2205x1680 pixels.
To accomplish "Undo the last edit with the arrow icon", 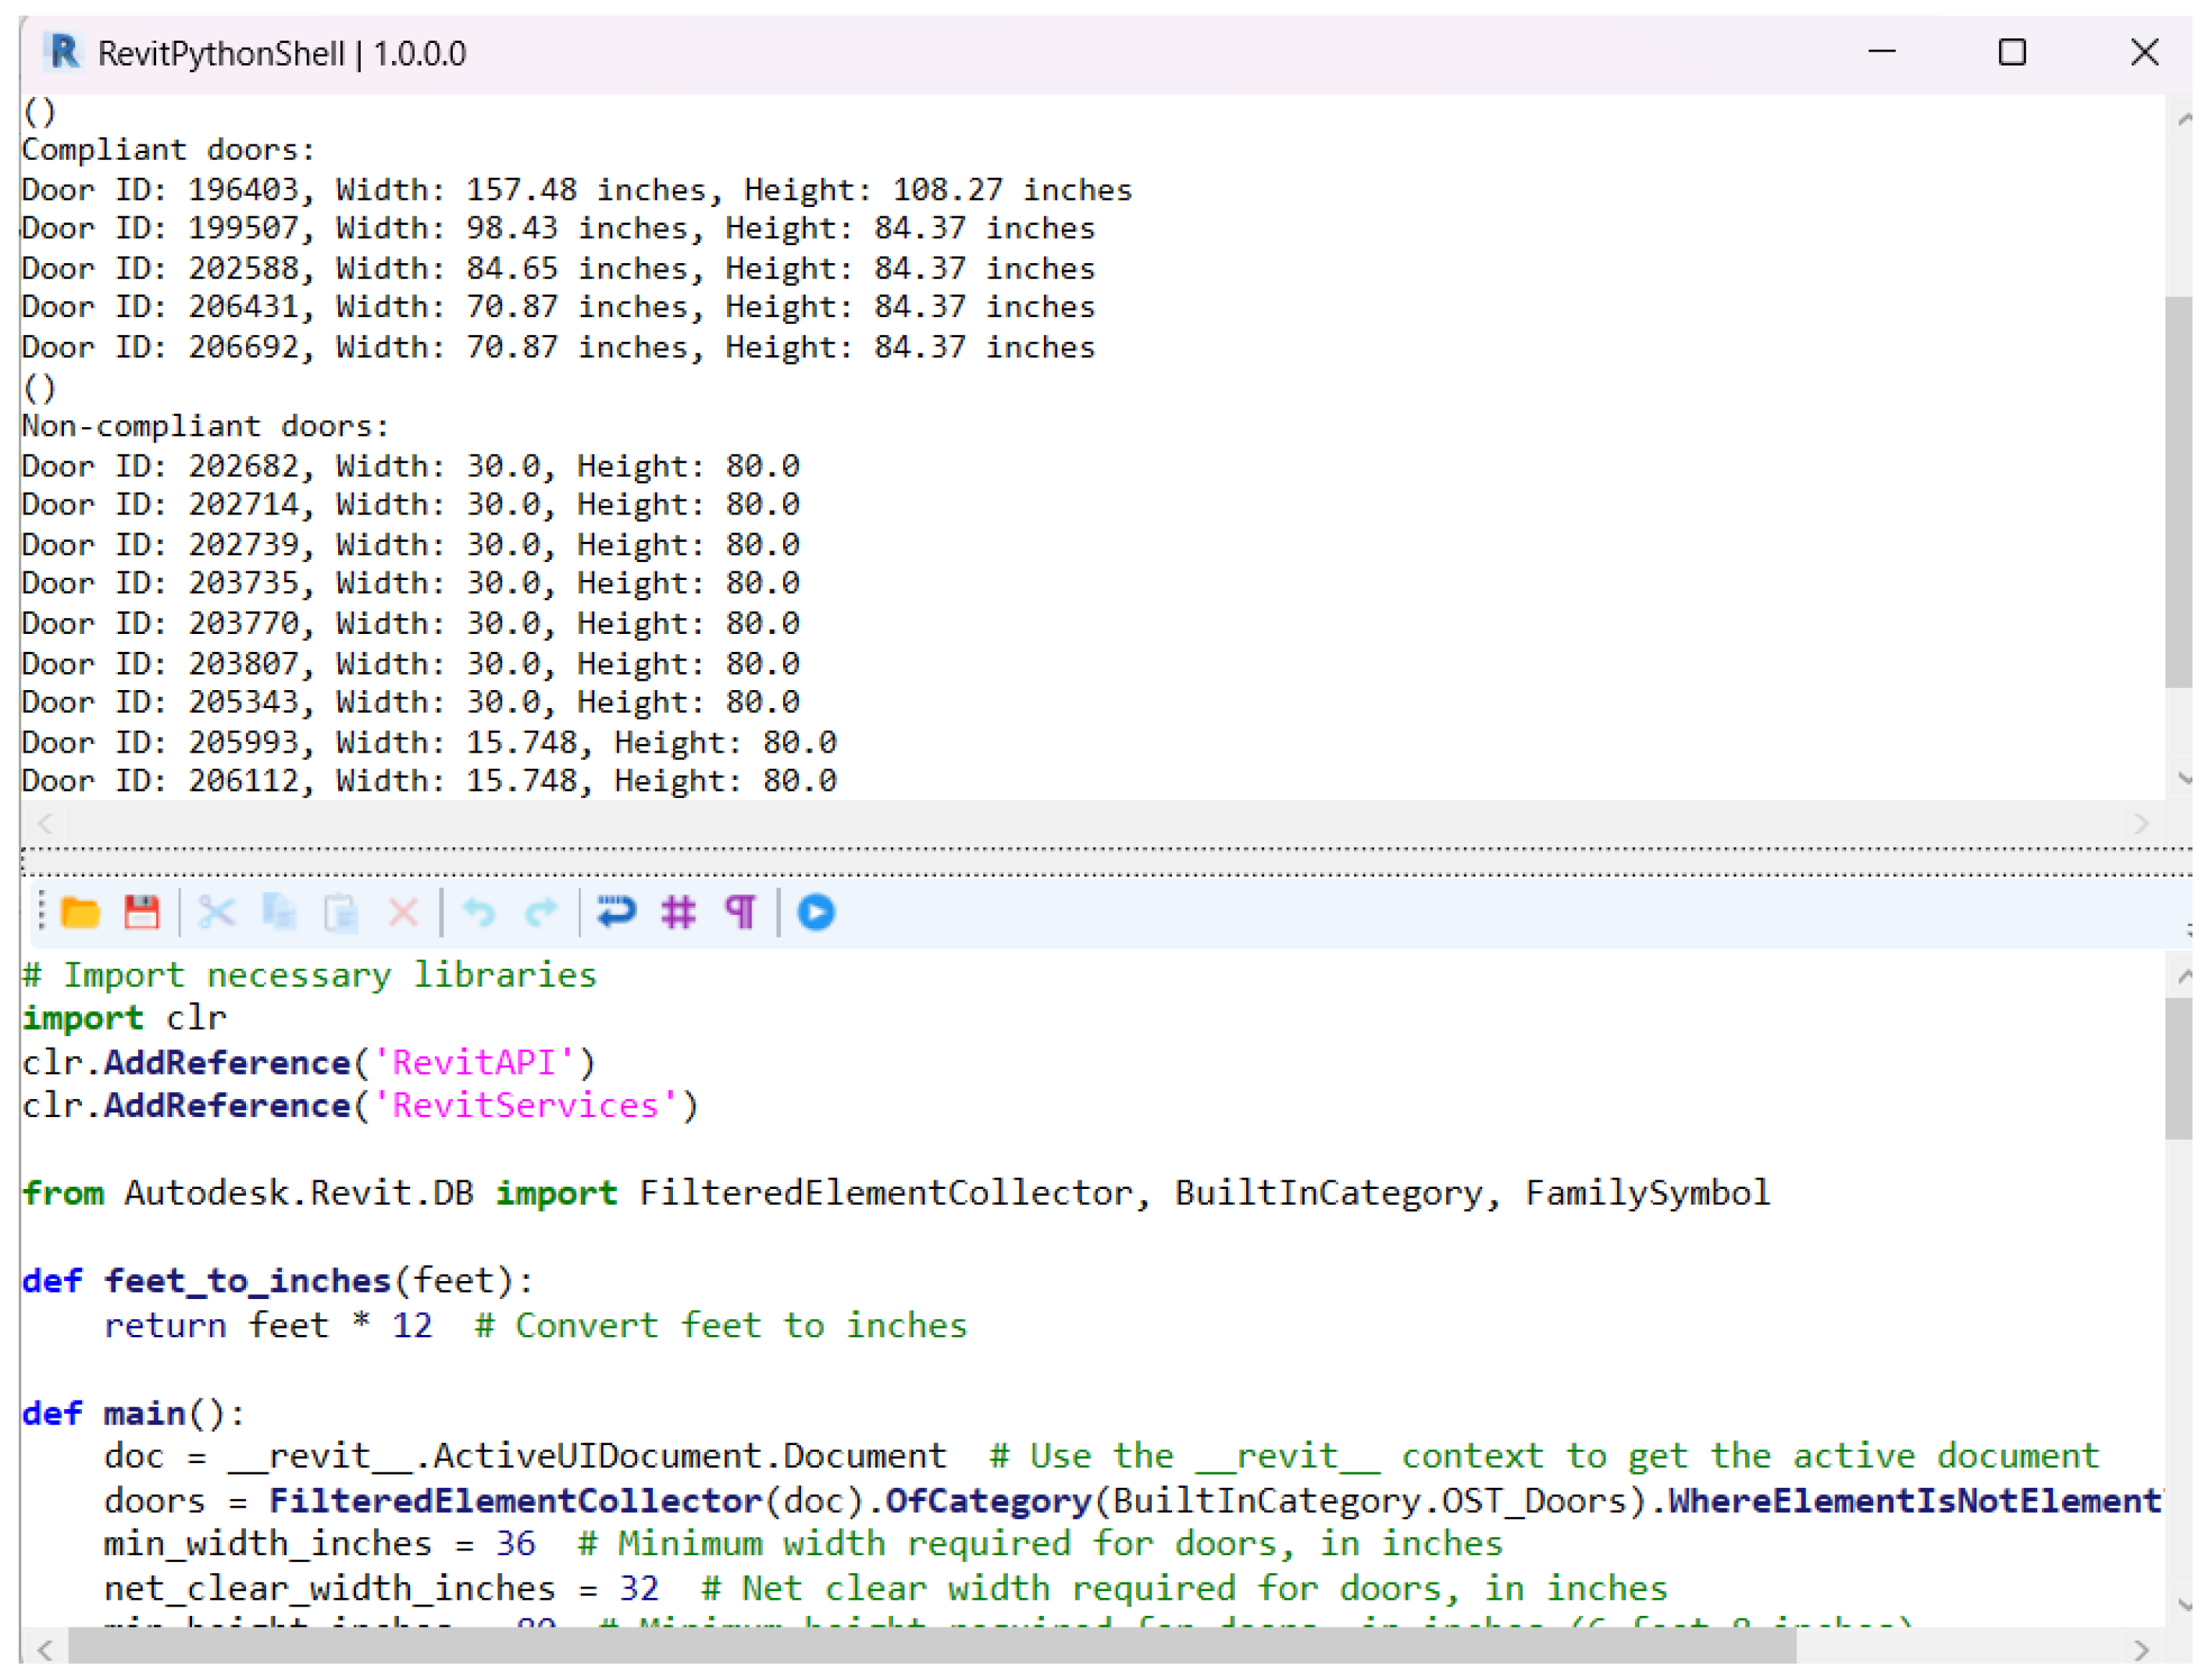I will click(480, 913).
